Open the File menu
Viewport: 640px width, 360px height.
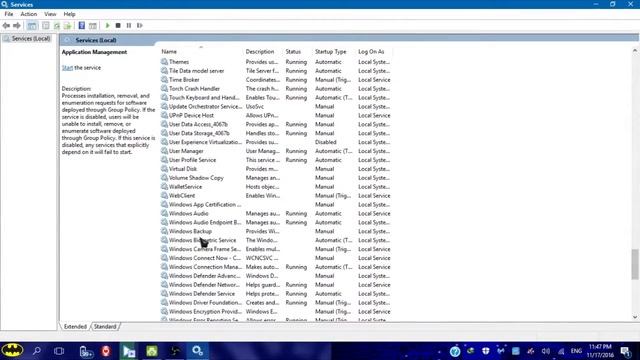point(9,14)
